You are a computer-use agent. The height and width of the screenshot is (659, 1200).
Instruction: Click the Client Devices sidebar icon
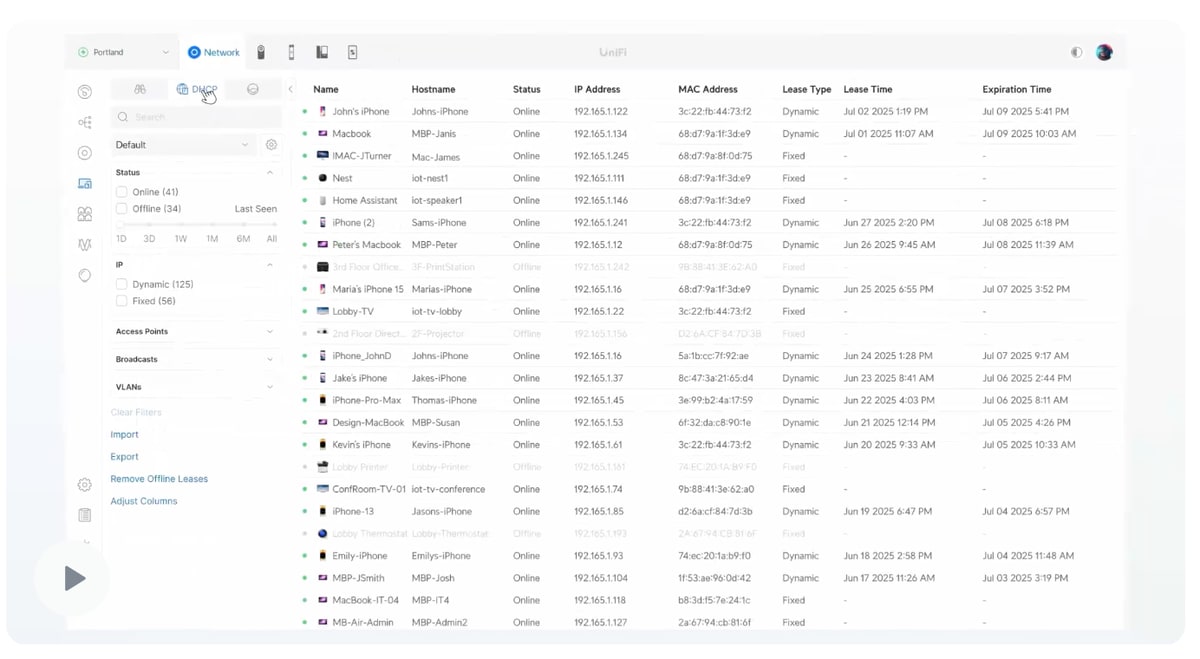click(x=85, y=184)
